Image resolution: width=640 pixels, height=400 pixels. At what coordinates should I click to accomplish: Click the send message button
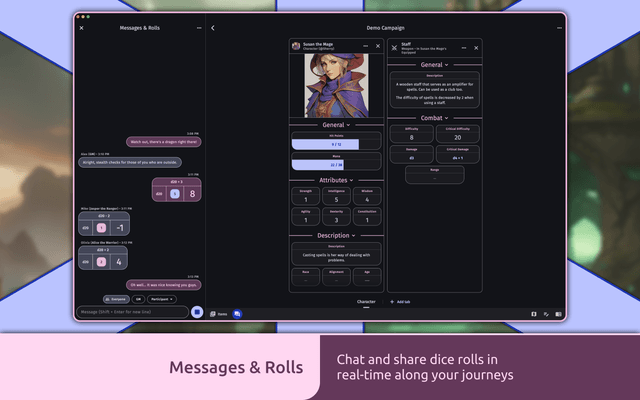[198, 312]
